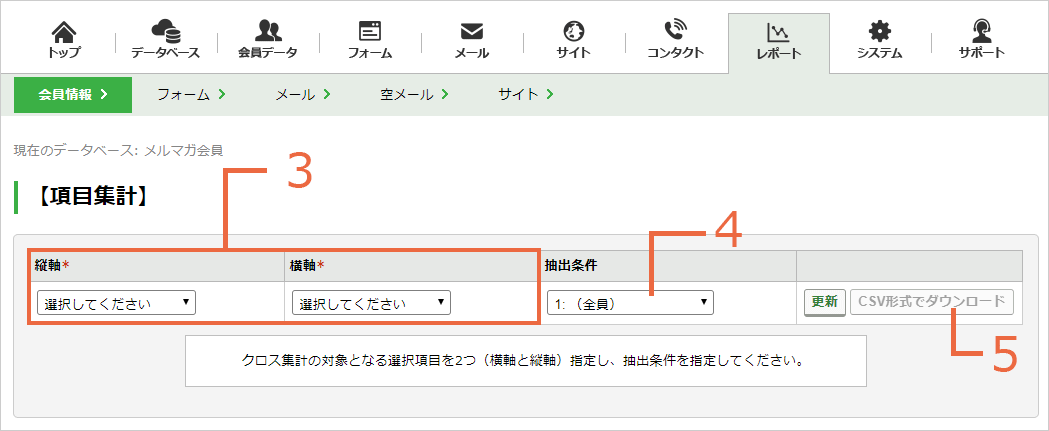This screenshot has width=1049, height=431.
Task: Switch to the 会員情報 sub-tab
Action: pyautogui.click(x=73, y=94)
